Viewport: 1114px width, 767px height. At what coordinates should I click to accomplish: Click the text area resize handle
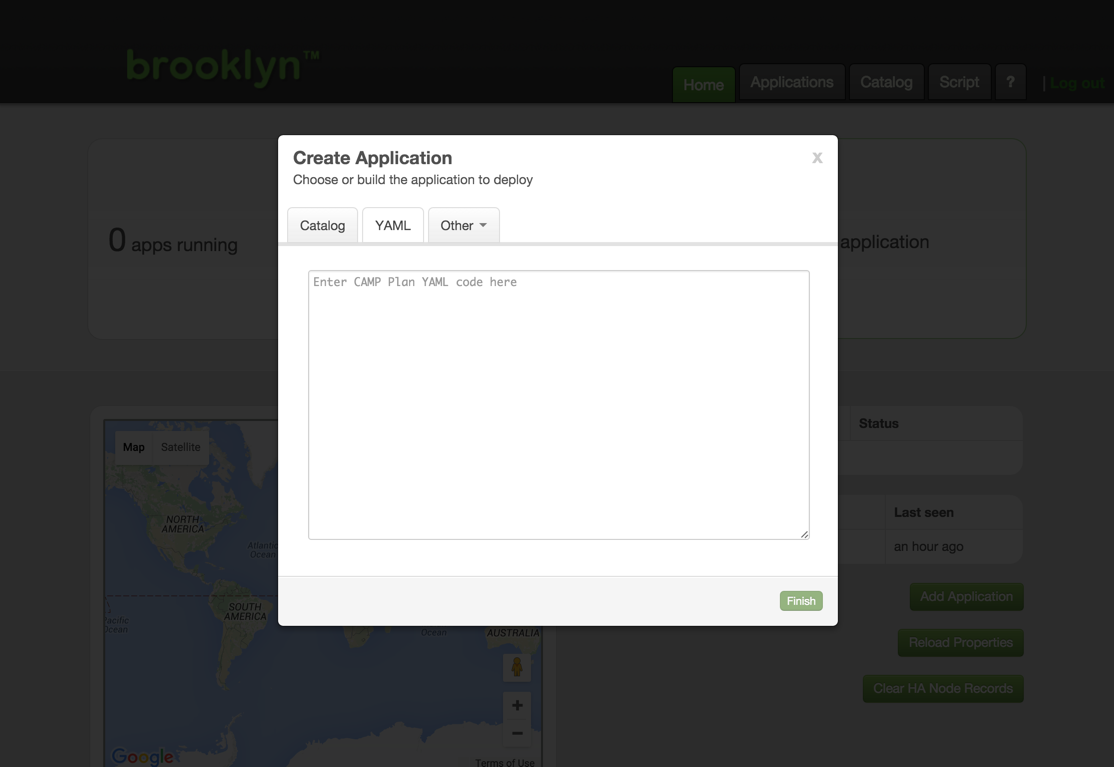(804, 534)
